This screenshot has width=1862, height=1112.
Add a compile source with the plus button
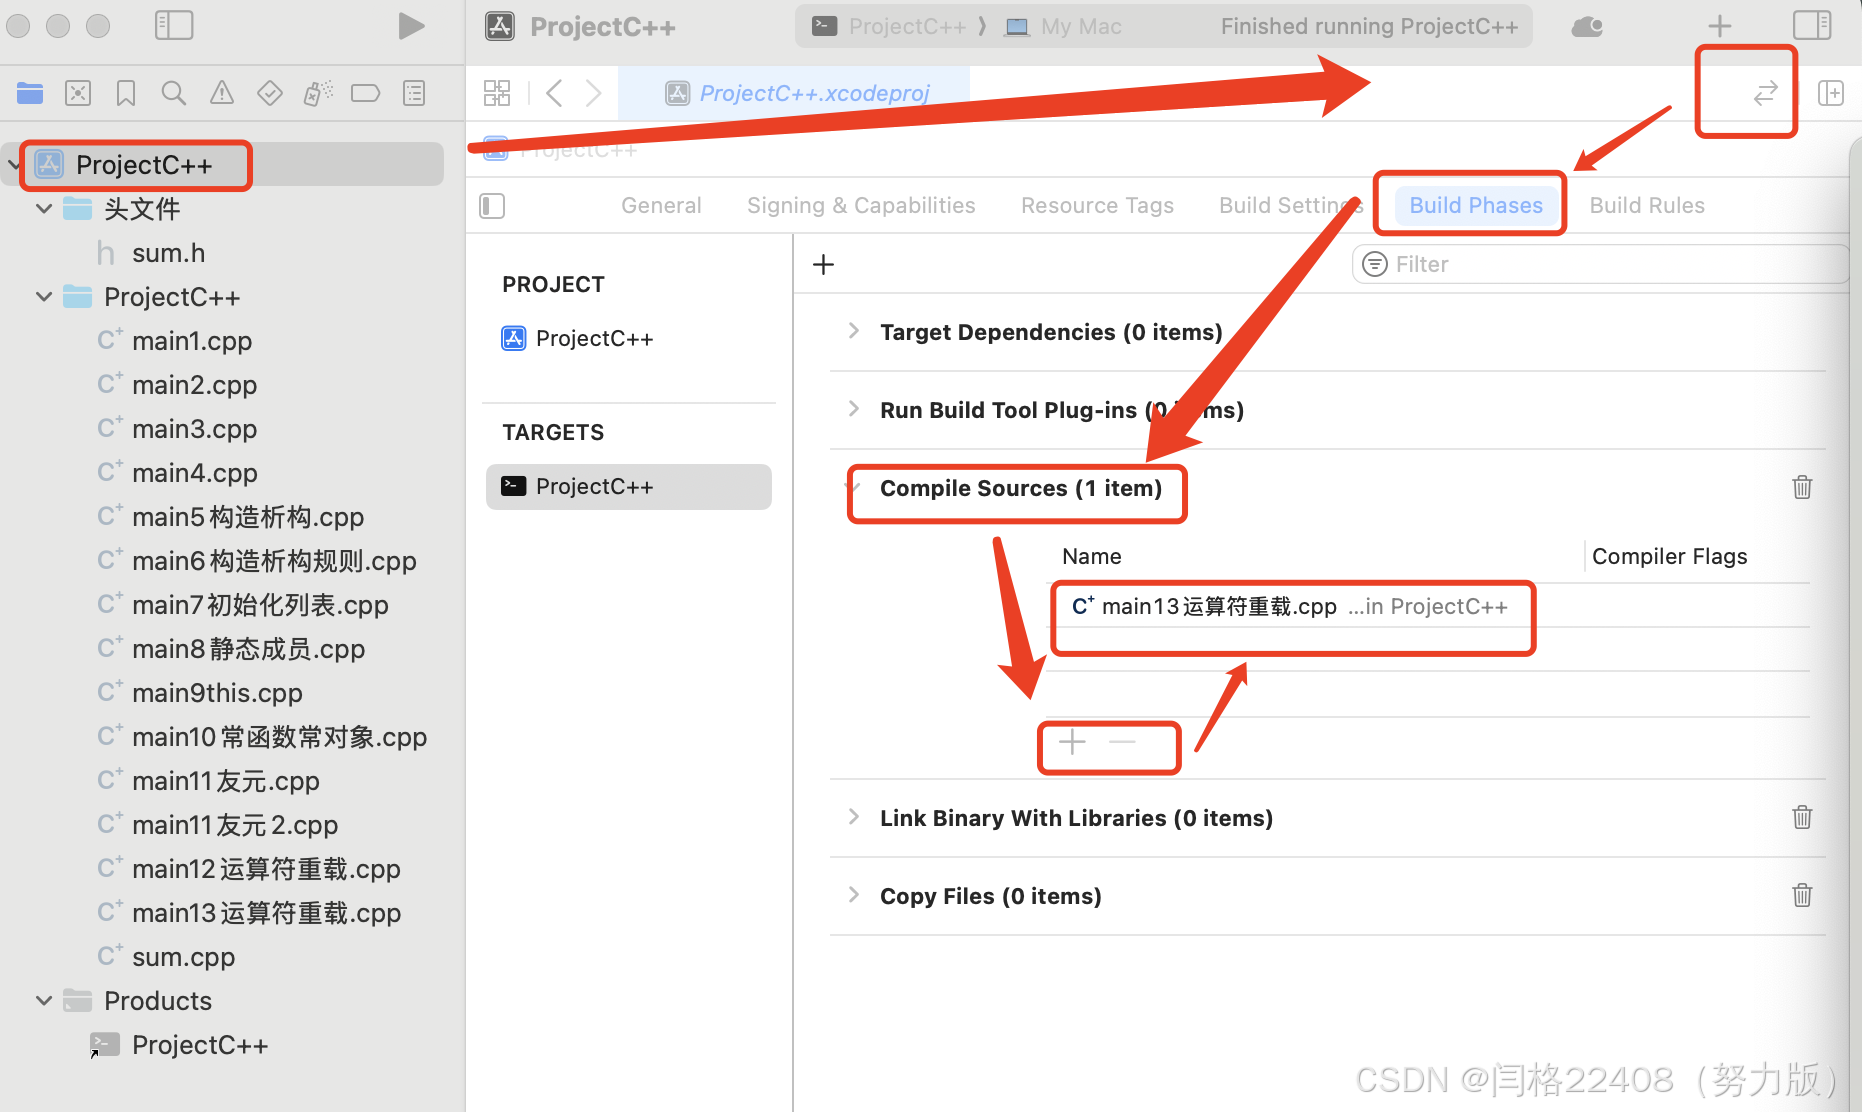click(1070, 742)
